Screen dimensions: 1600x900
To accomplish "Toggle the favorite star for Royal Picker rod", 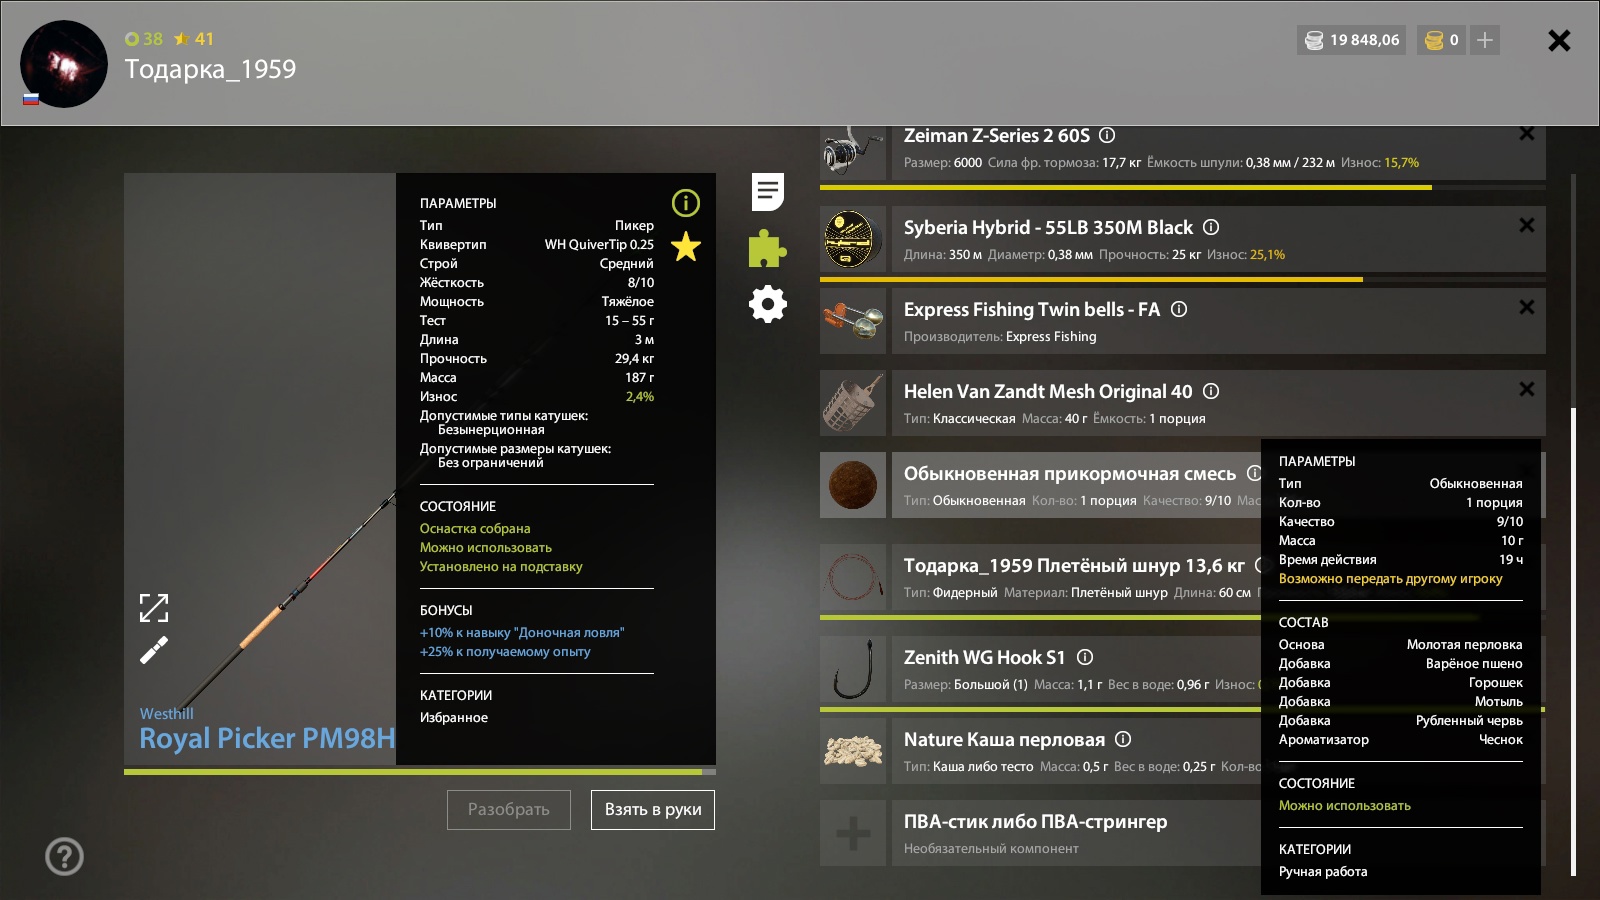I will [686, 246].
